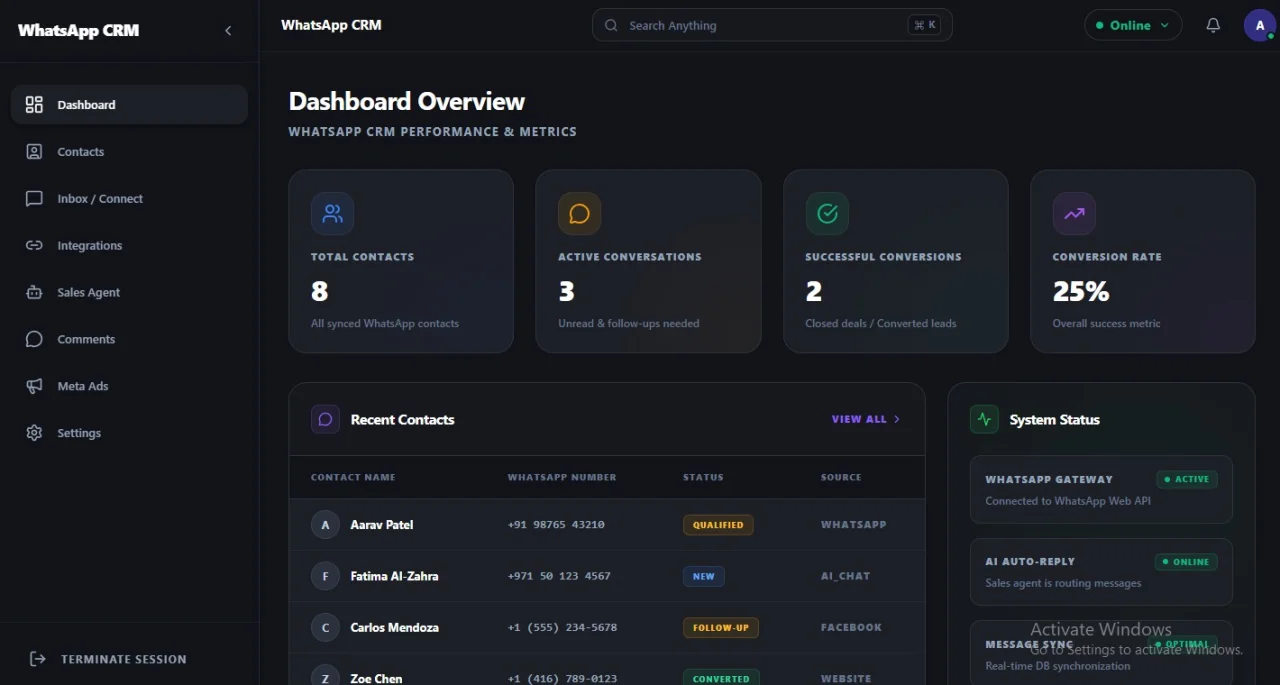Click Fatima Al-Zahra's avatar F
Viewport: 1280px width, 685px height.
(x=325, y=576)
